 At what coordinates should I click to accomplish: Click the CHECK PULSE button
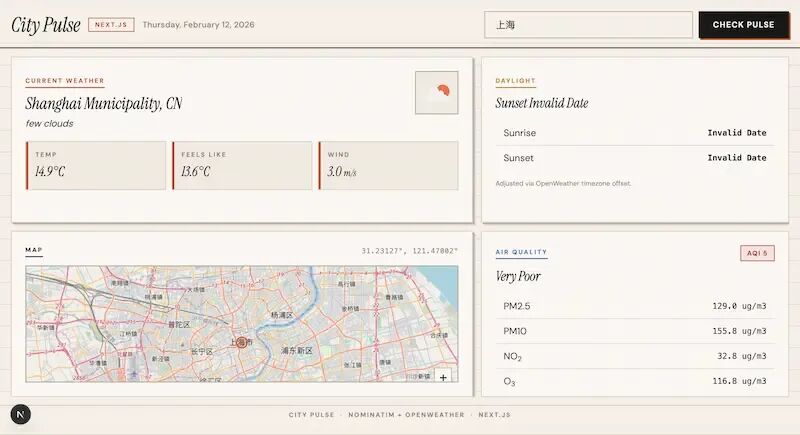point(743,24)
